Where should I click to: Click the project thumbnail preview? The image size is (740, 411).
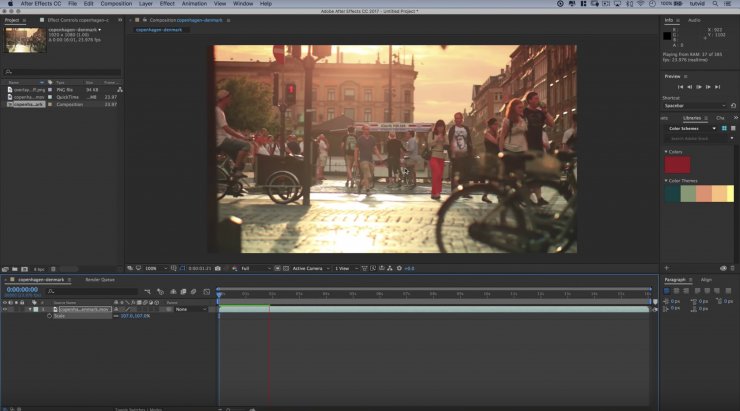tap(25, 40)
